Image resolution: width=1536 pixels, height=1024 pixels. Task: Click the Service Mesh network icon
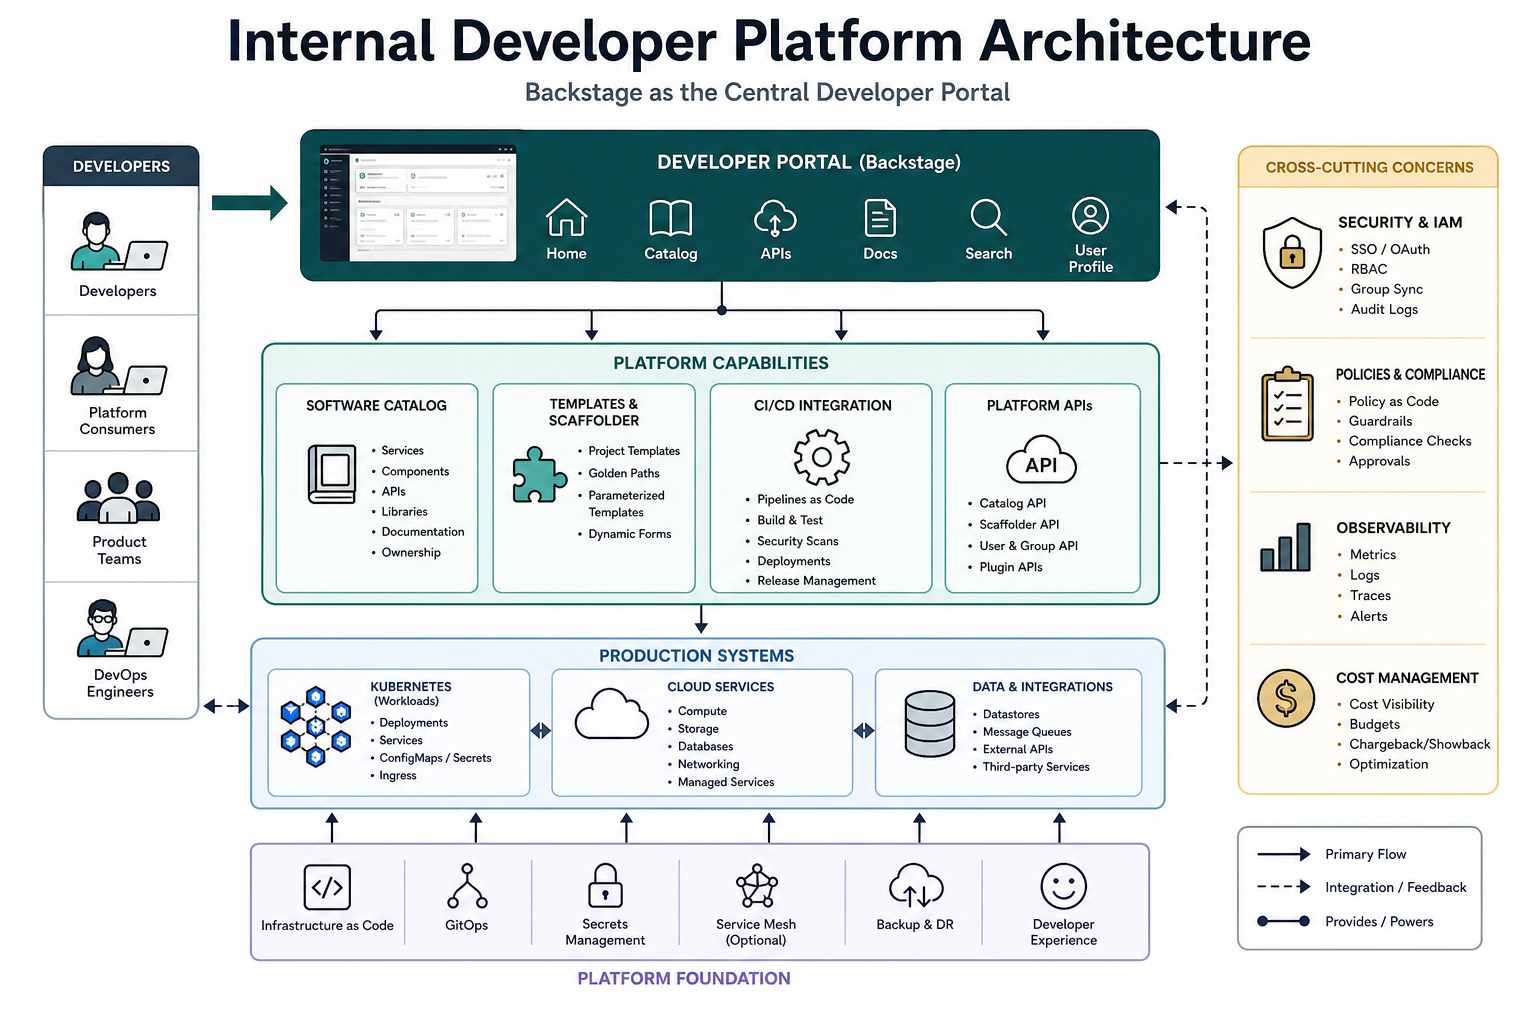click(x=756, y=887)
